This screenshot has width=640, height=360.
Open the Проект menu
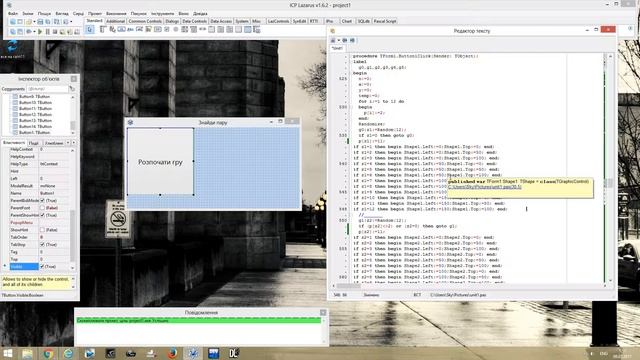pyautogui.click(x=95, y=13)
